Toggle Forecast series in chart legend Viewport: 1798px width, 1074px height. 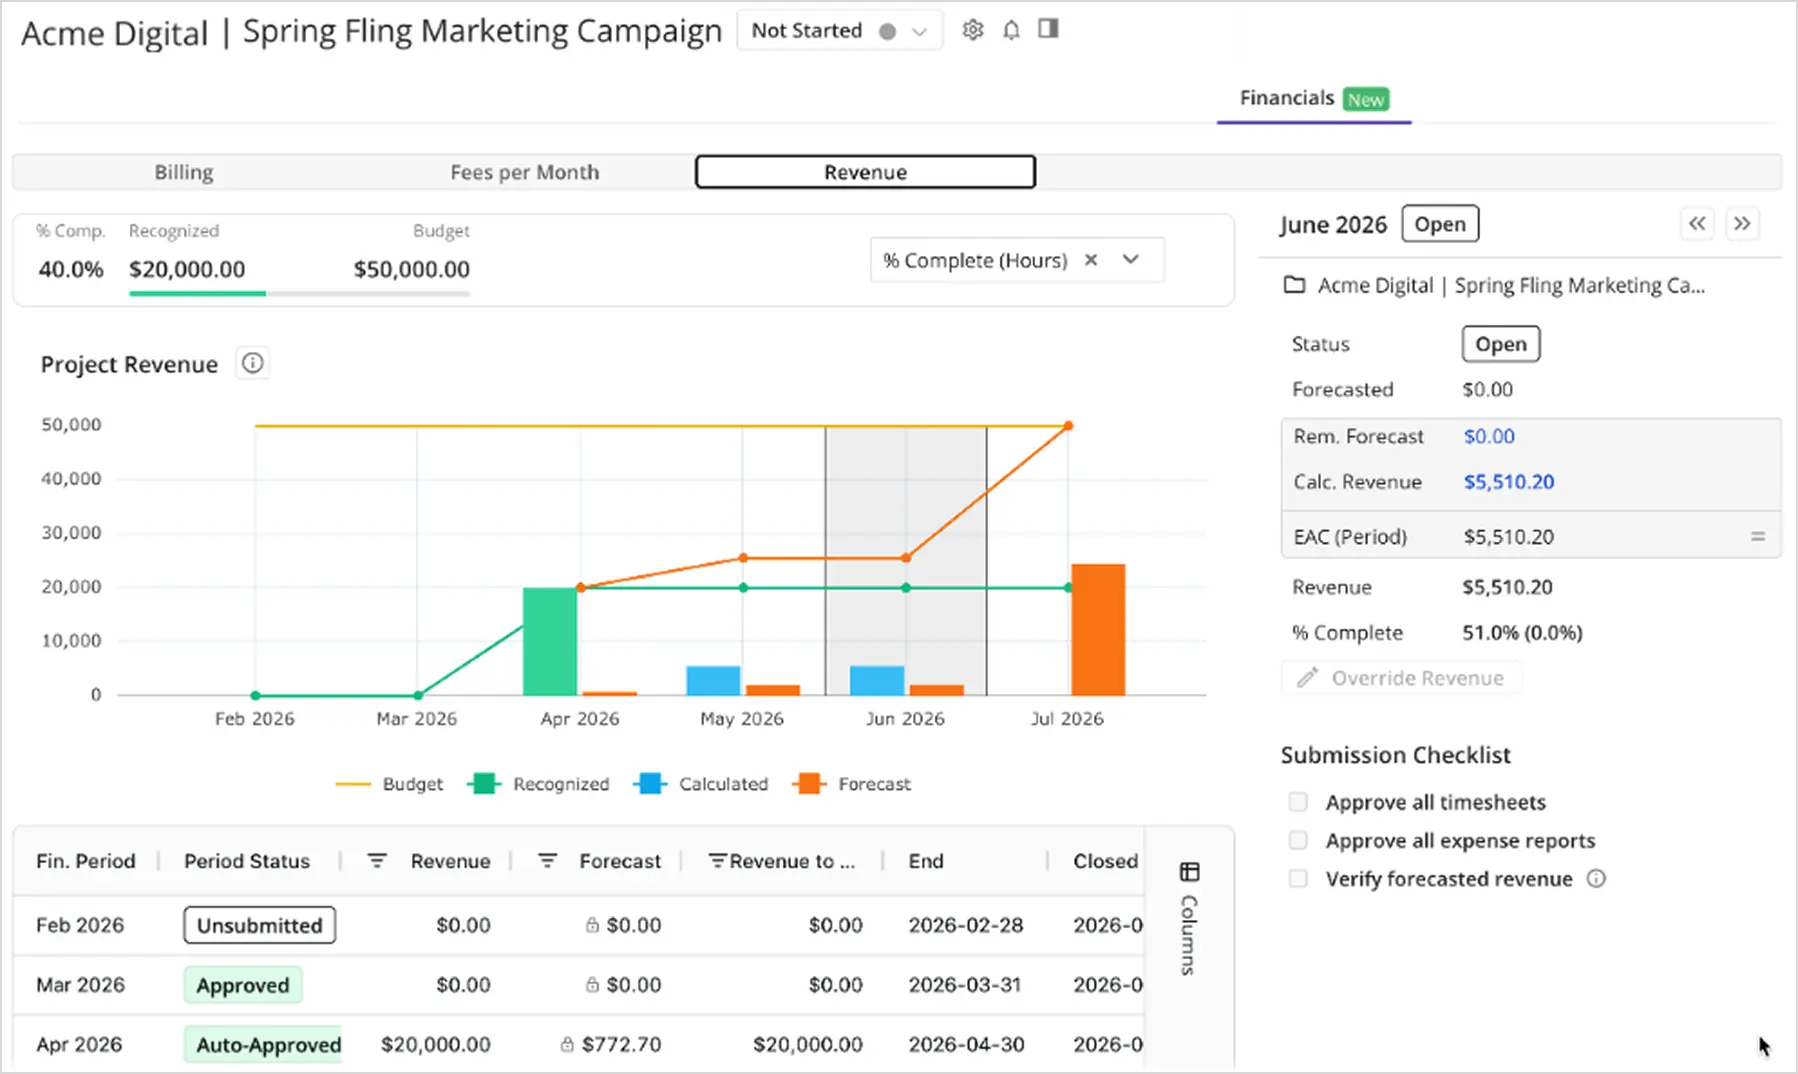(852, 784)
